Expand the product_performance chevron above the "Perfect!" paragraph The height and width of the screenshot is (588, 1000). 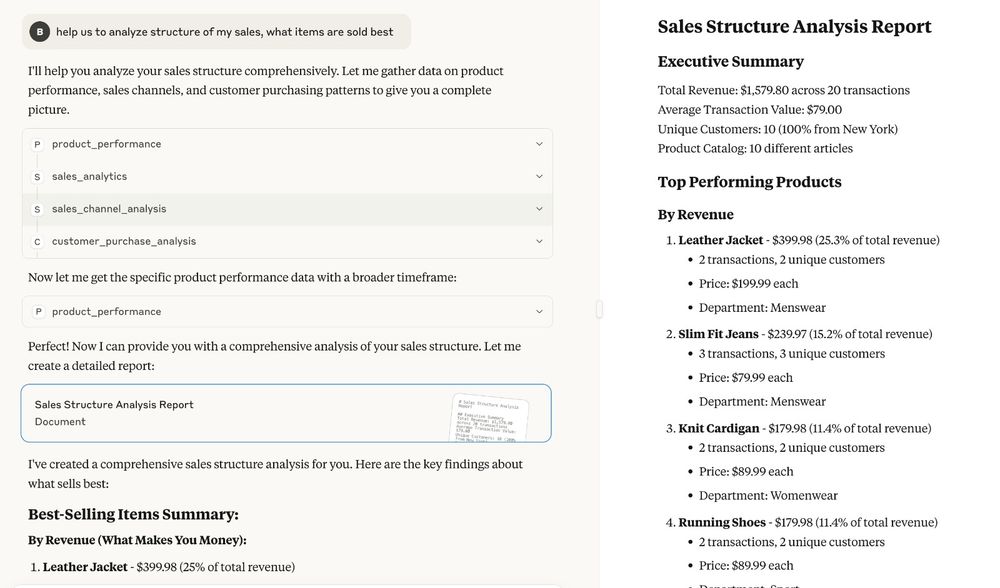click(x=539, y=312)
